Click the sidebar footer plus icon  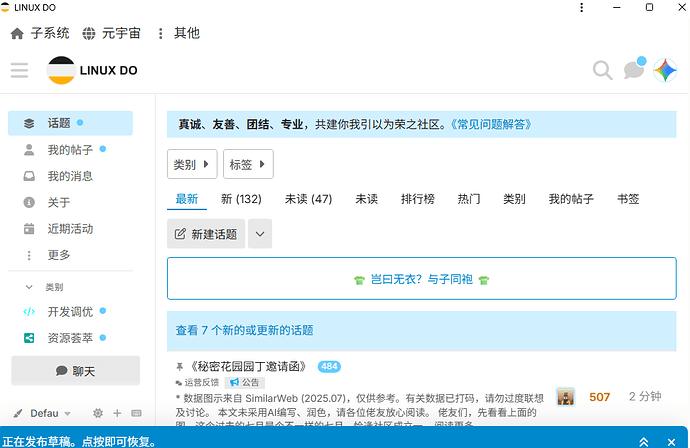pos(117,413)
